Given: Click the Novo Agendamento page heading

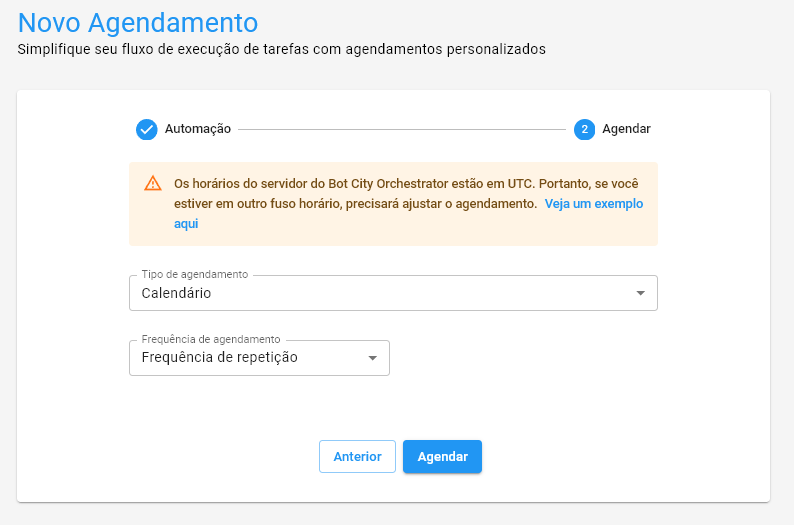Looking at the screenshot, I should [x=138, y=21].
